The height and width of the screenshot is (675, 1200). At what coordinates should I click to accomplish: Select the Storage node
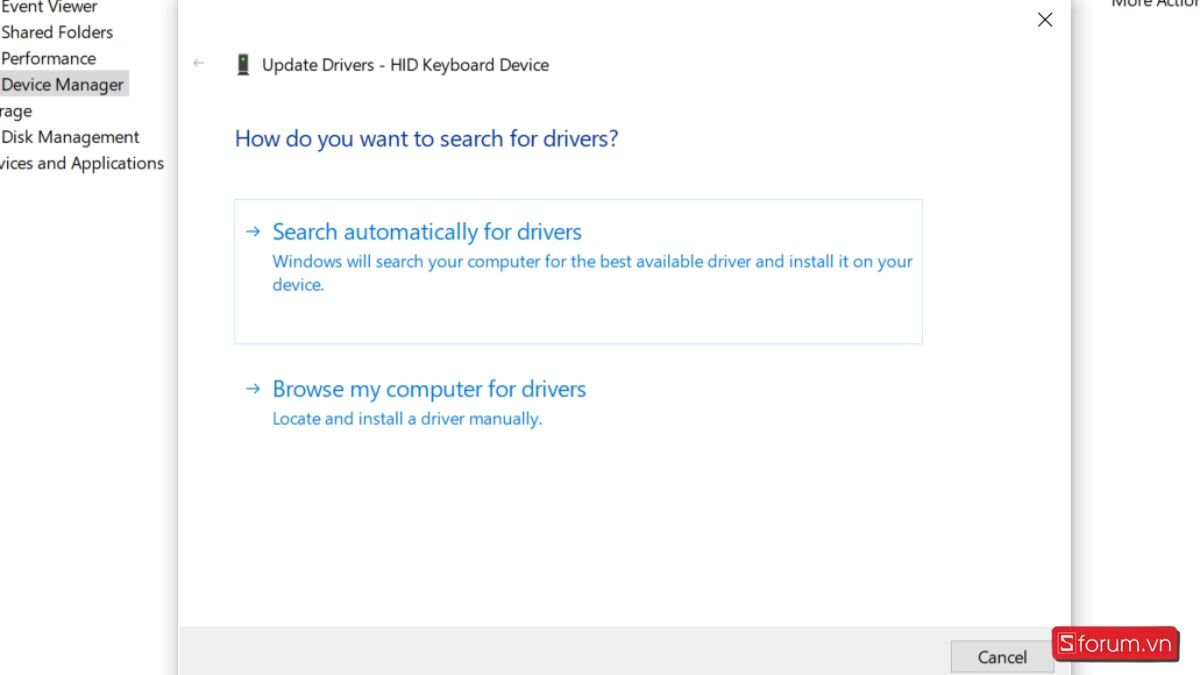tap(16, 110)
